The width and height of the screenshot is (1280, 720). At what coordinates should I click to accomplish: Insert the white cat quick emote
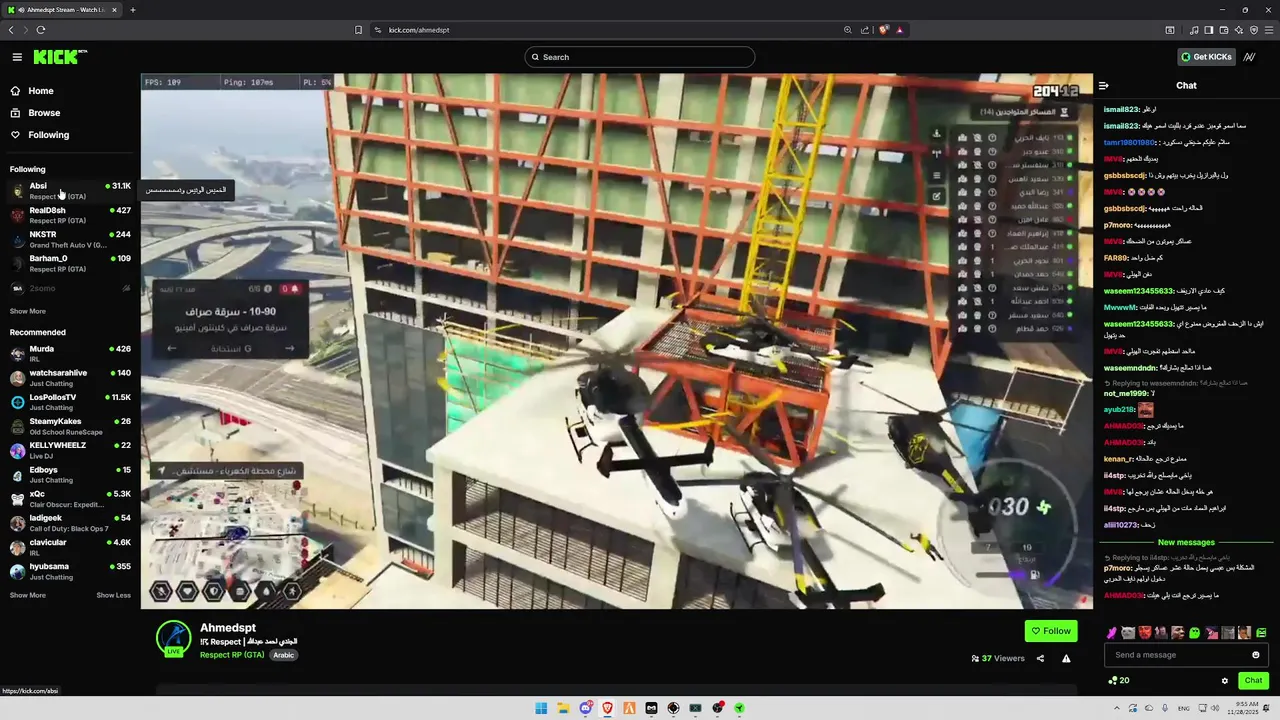(x=1129, y=633)
